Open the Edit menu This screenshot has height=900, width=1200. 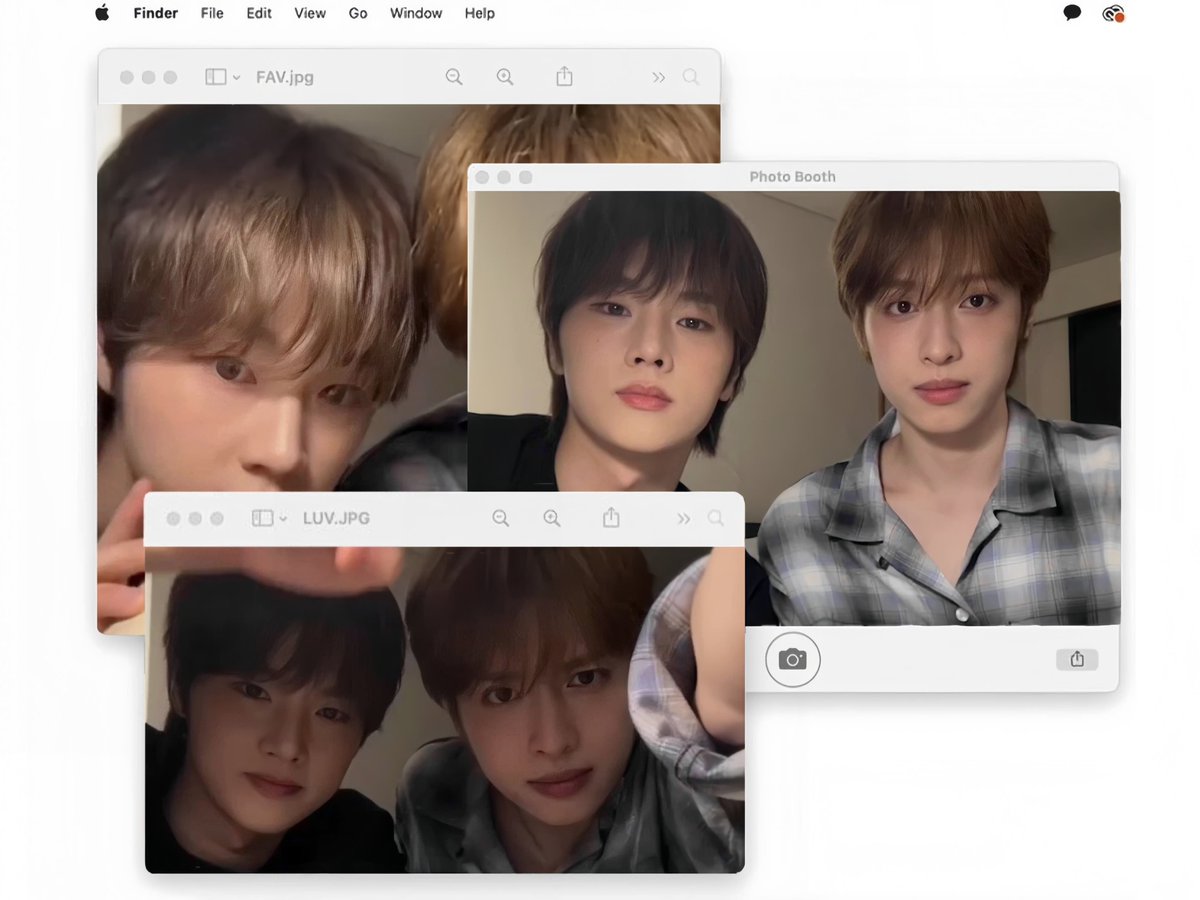click(x=259, y=13)
